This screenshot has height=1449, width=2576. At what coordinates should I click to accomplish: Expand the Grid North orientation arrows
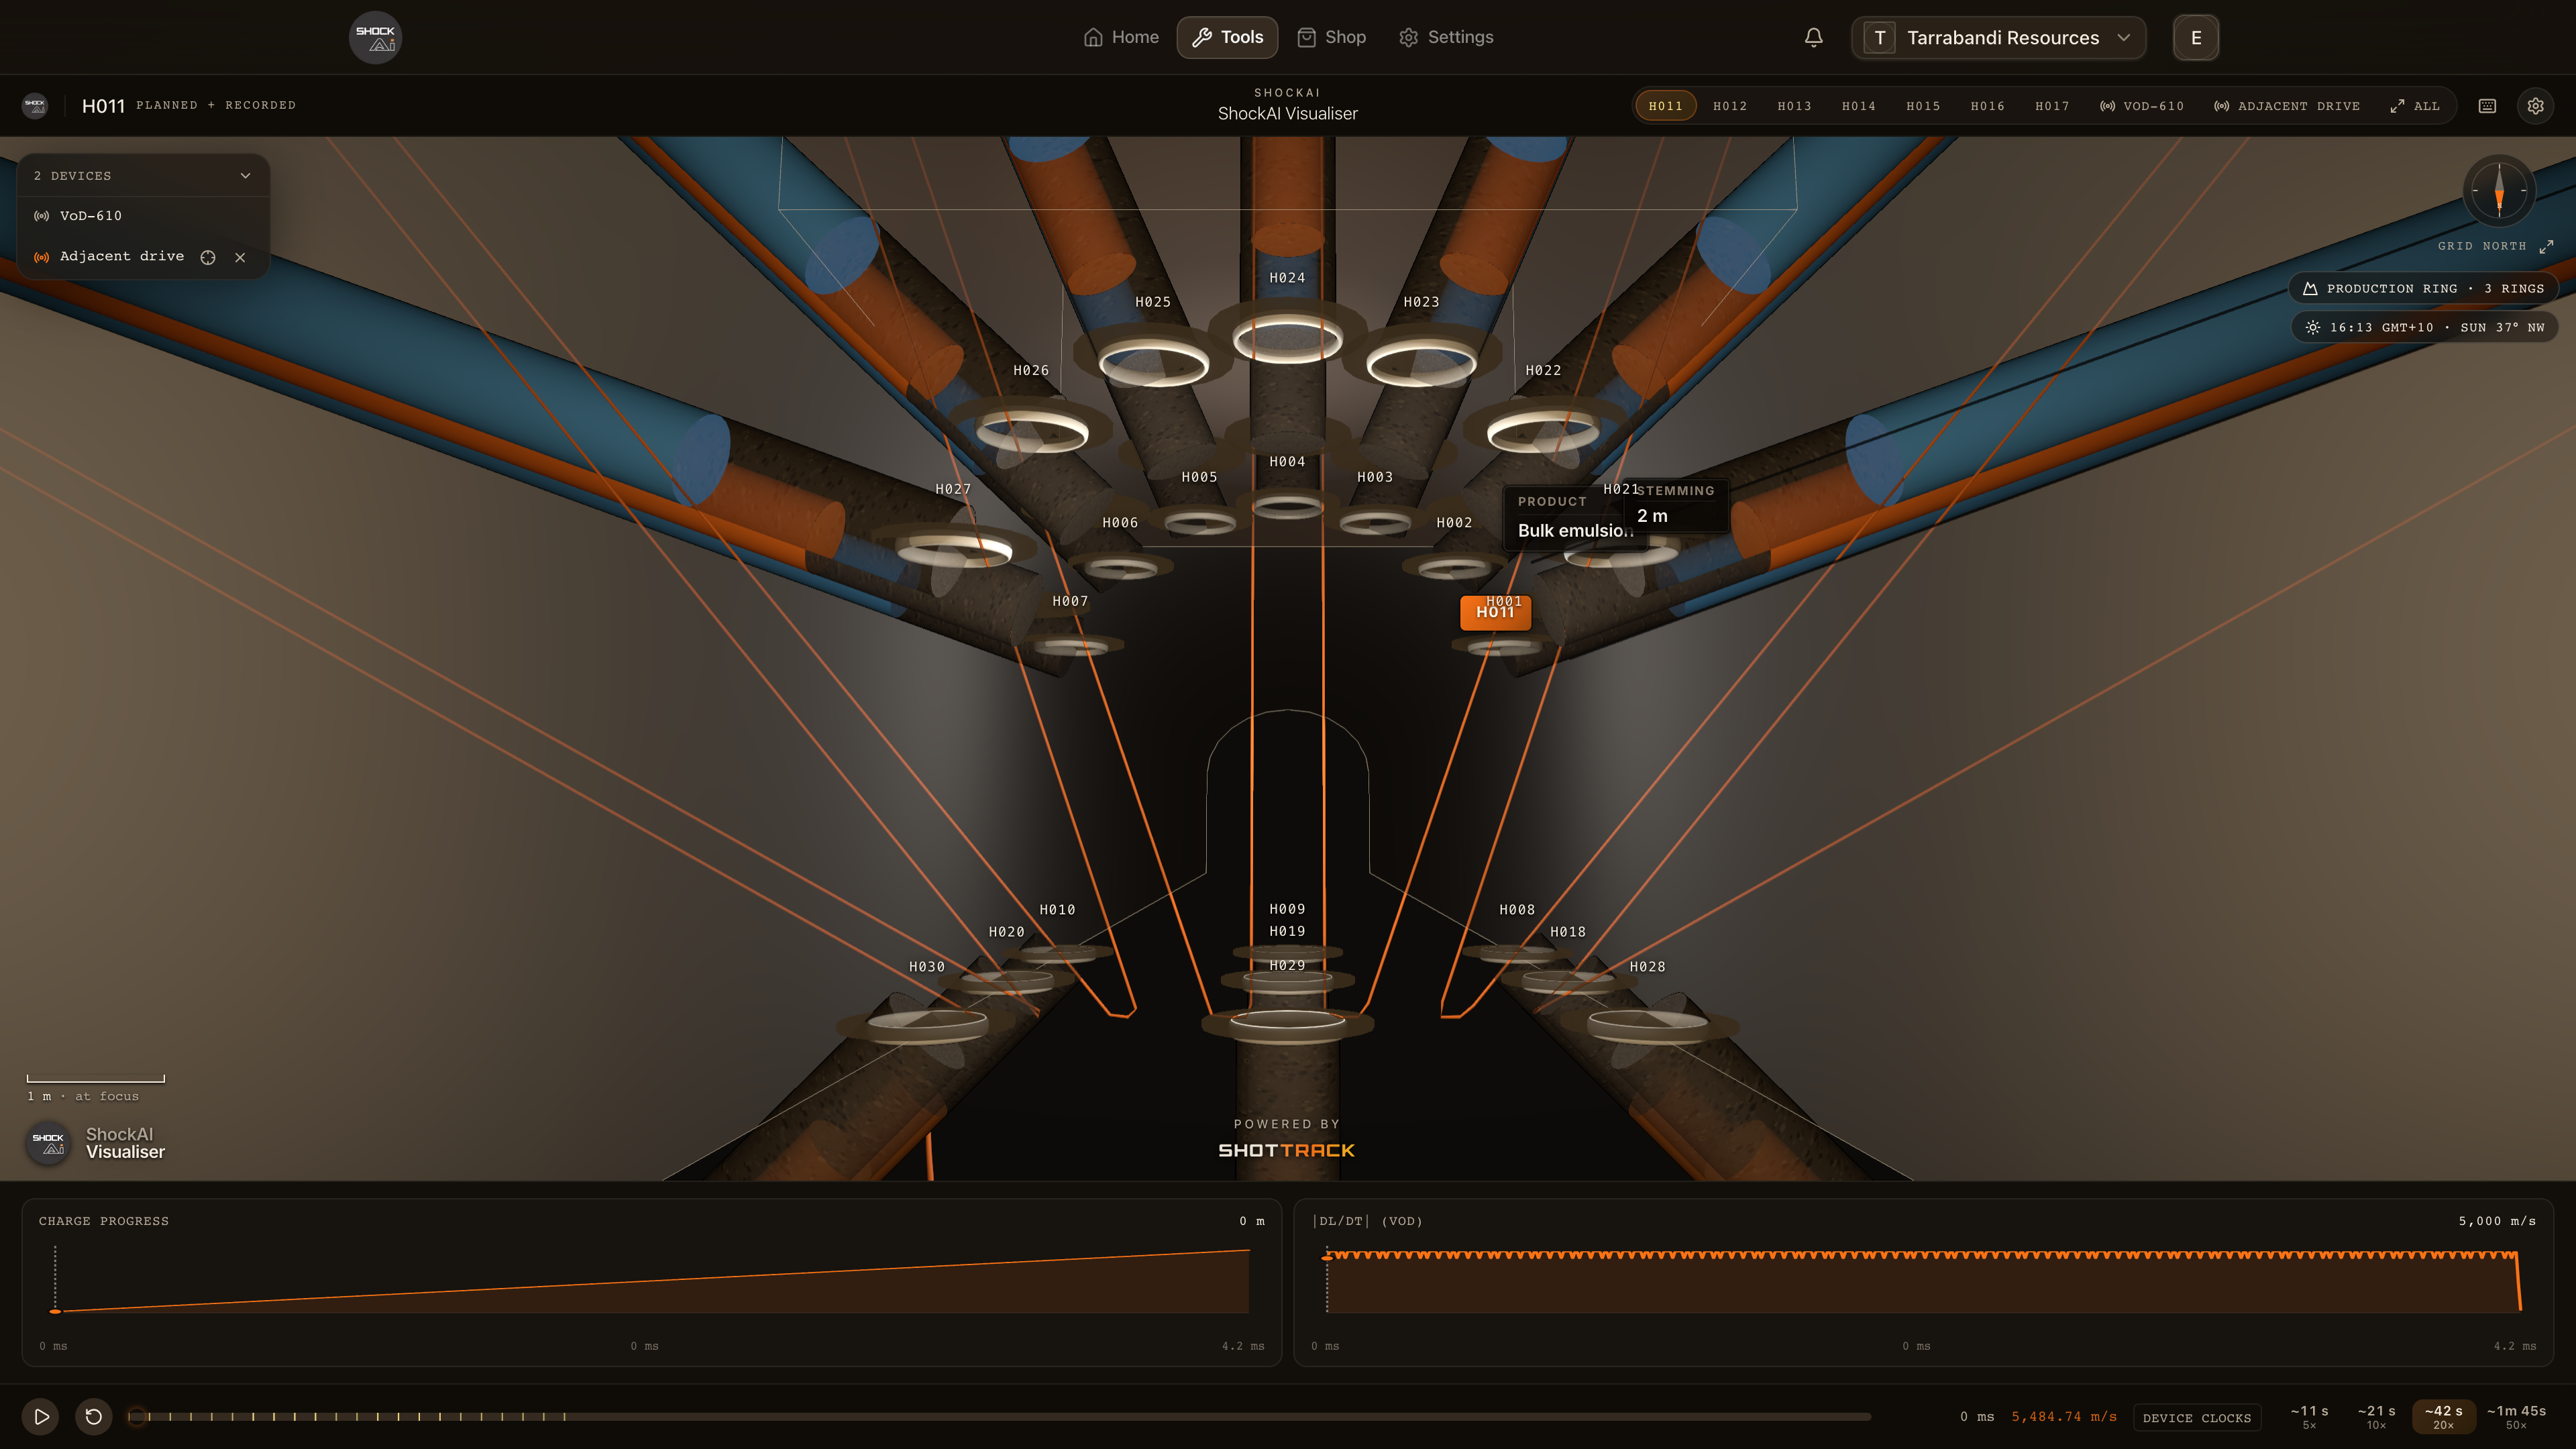coord(2546,246)
